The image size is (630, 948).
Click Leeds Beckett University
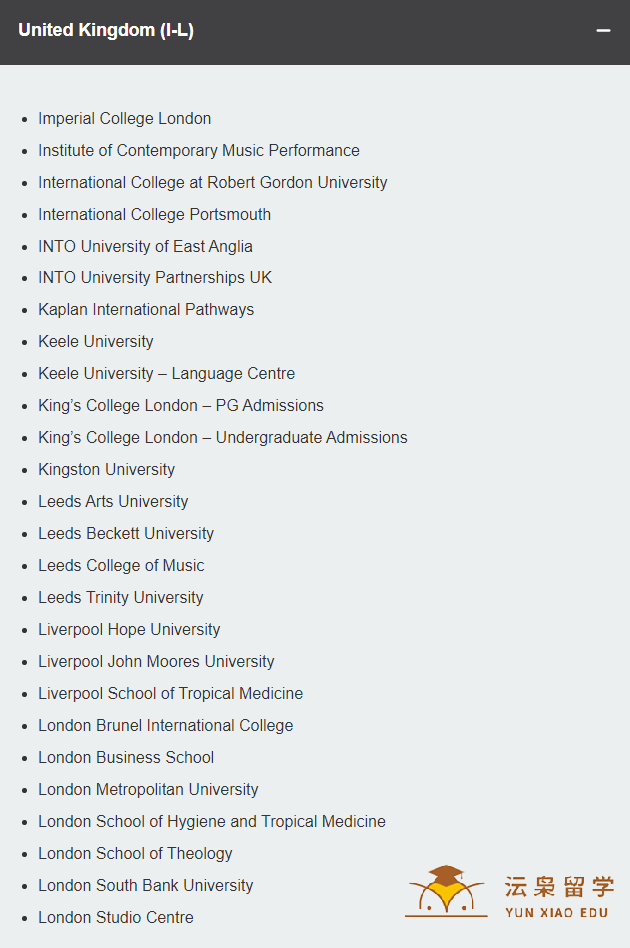click(126, 534)
